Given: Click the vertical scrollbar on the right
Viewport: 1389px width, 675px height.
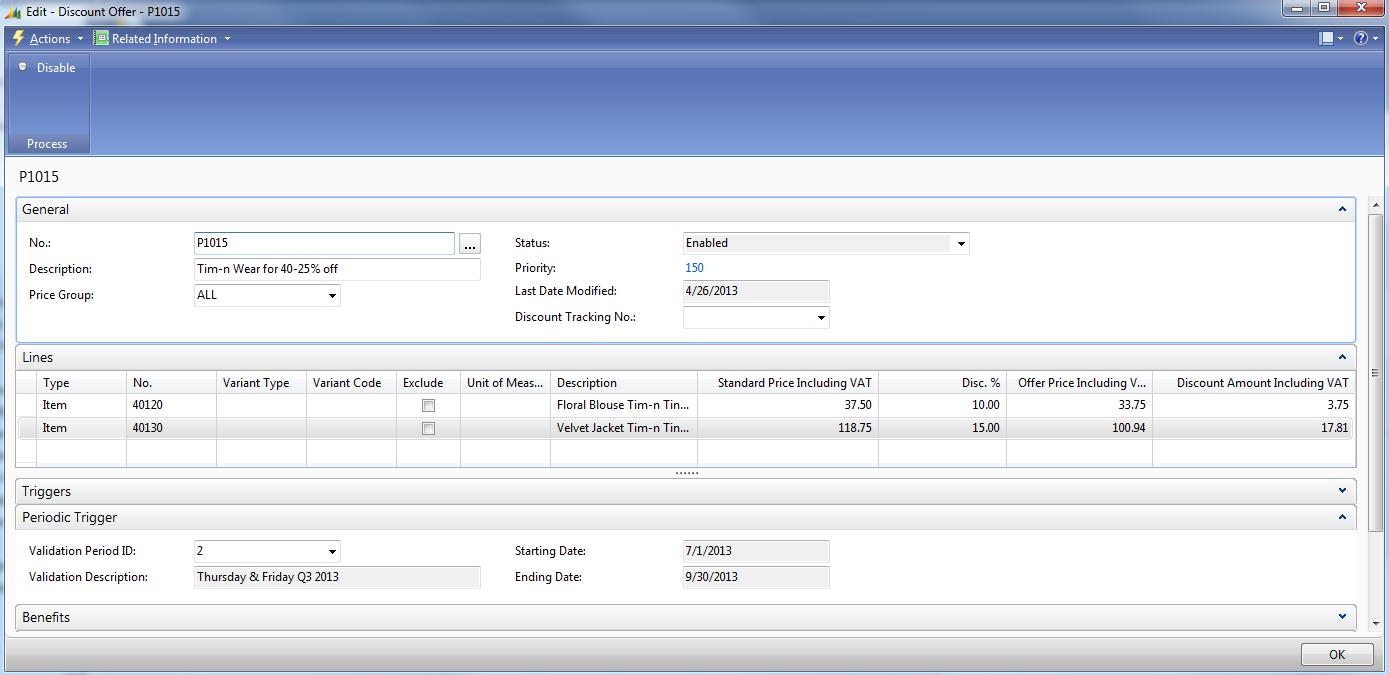Looking at the screenshot, I should (1374, 400).
